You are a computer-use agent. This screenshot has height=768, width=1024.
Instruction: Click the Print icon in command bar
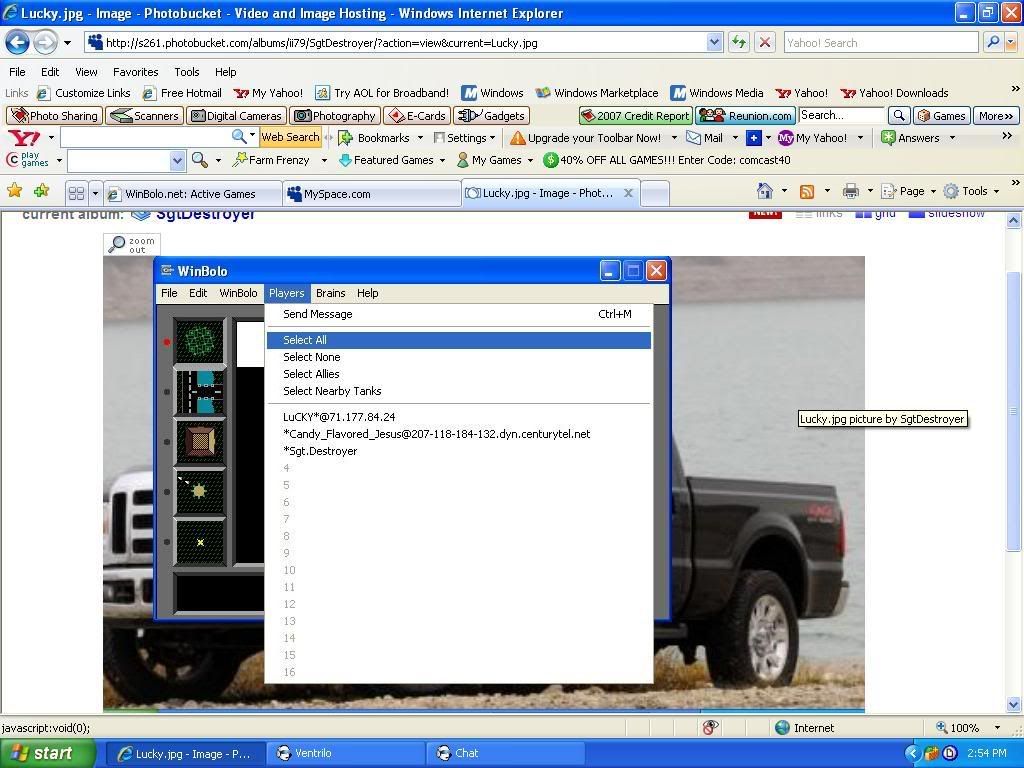coord(850,191)
